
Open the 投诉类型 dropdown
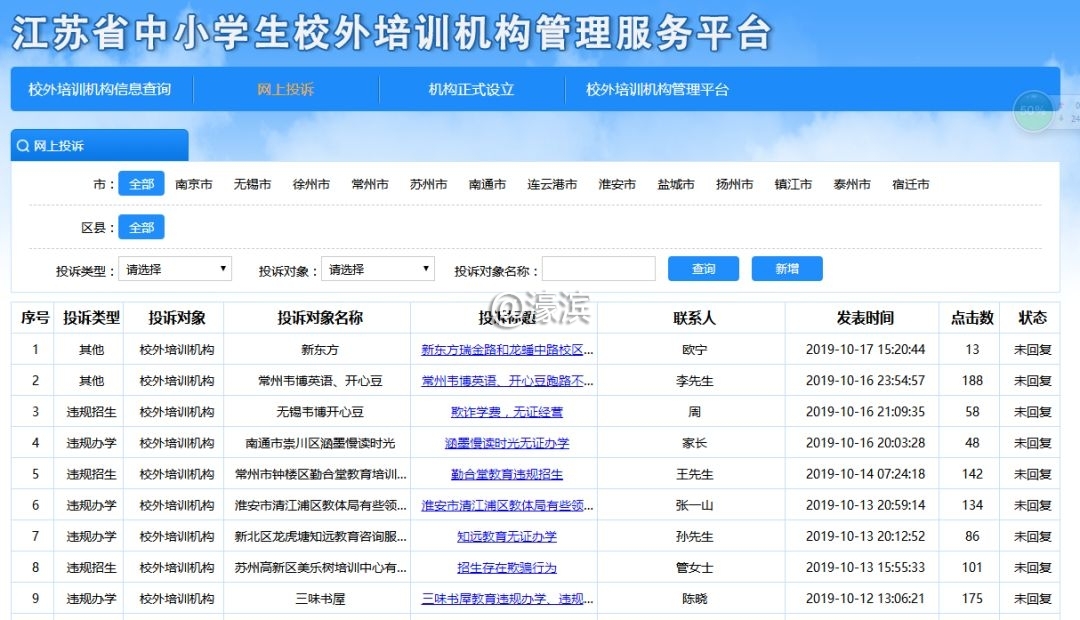coord(175,269)
